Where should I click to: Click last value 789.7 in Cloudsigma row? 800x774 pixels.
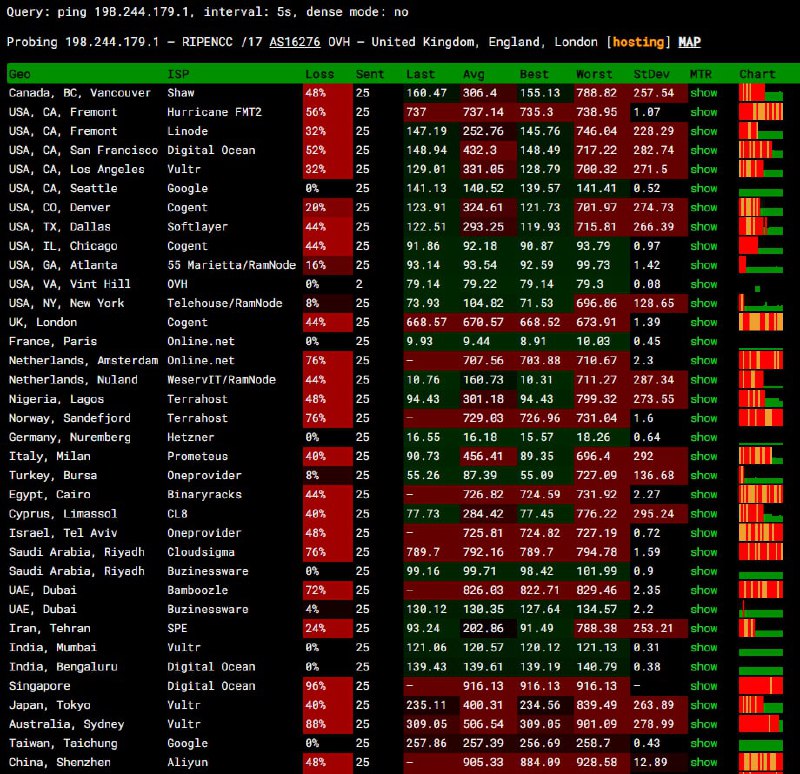click(423, 552)
